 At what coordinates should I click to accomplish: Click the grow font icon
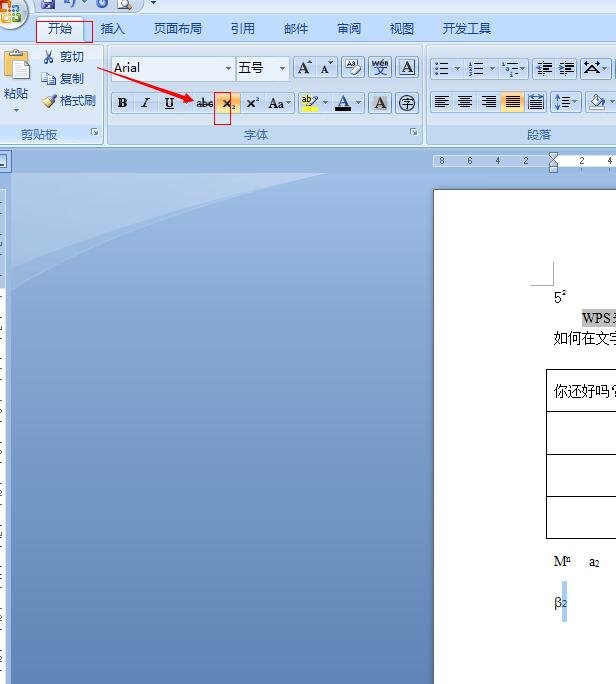coord(304,68)
